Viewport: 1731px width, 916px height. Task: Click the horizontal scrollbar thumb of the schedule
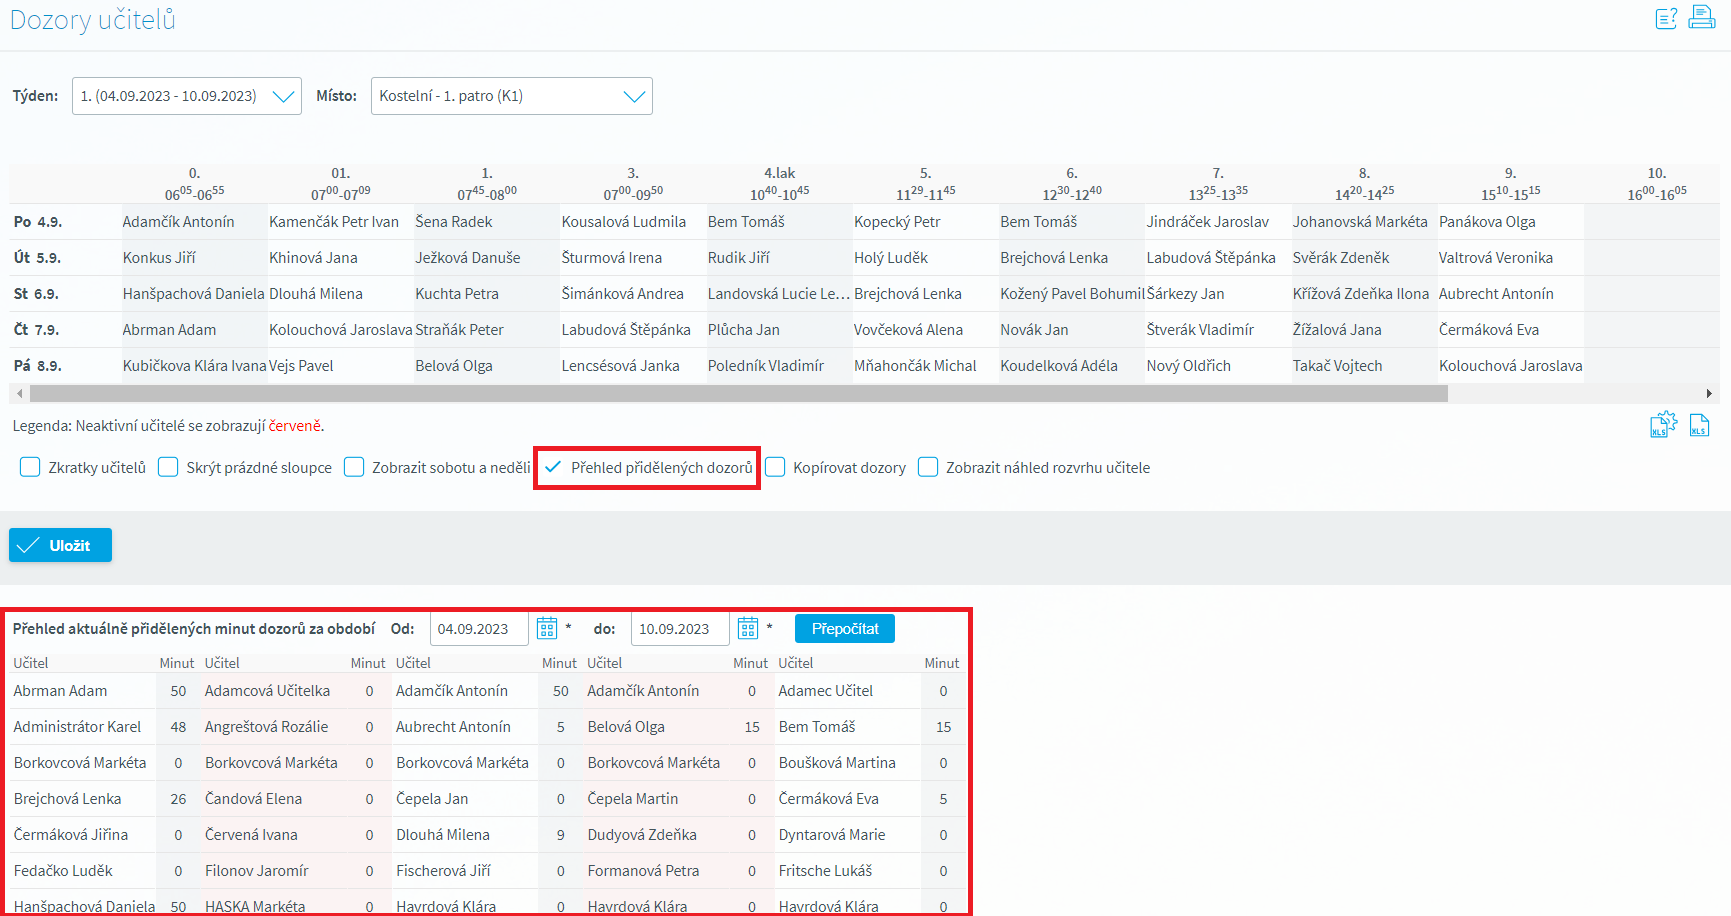739,394
